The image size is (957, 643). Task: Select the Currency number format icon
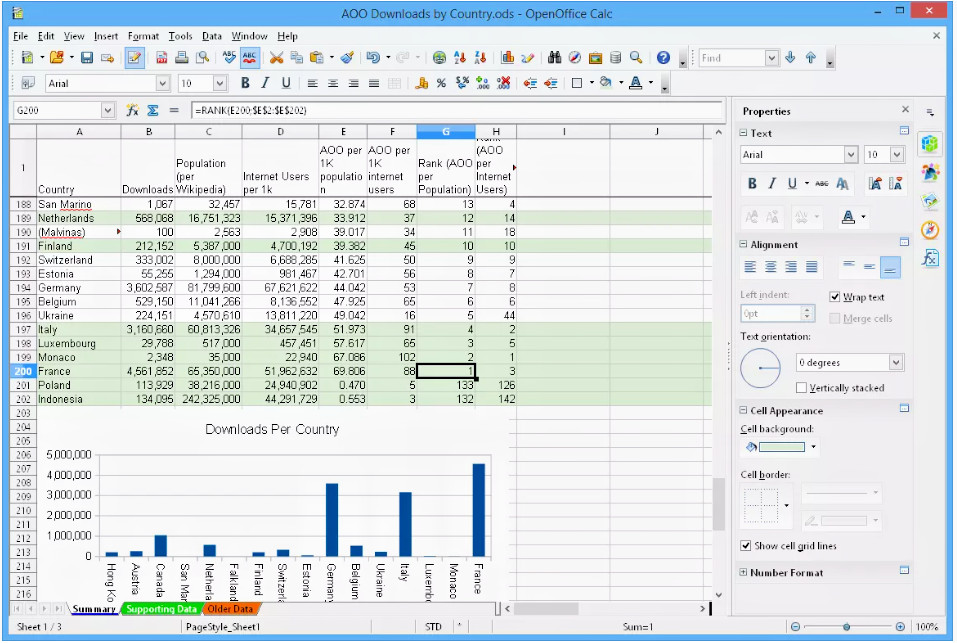click(422, 83)
